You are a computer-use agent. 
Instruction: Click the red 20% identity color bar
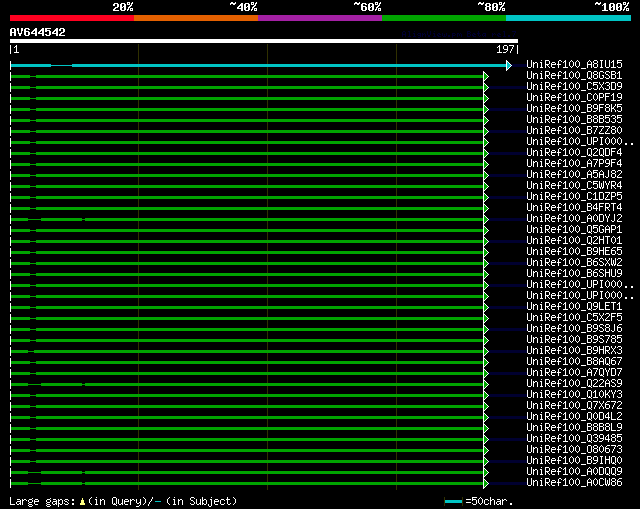(72, 18)
